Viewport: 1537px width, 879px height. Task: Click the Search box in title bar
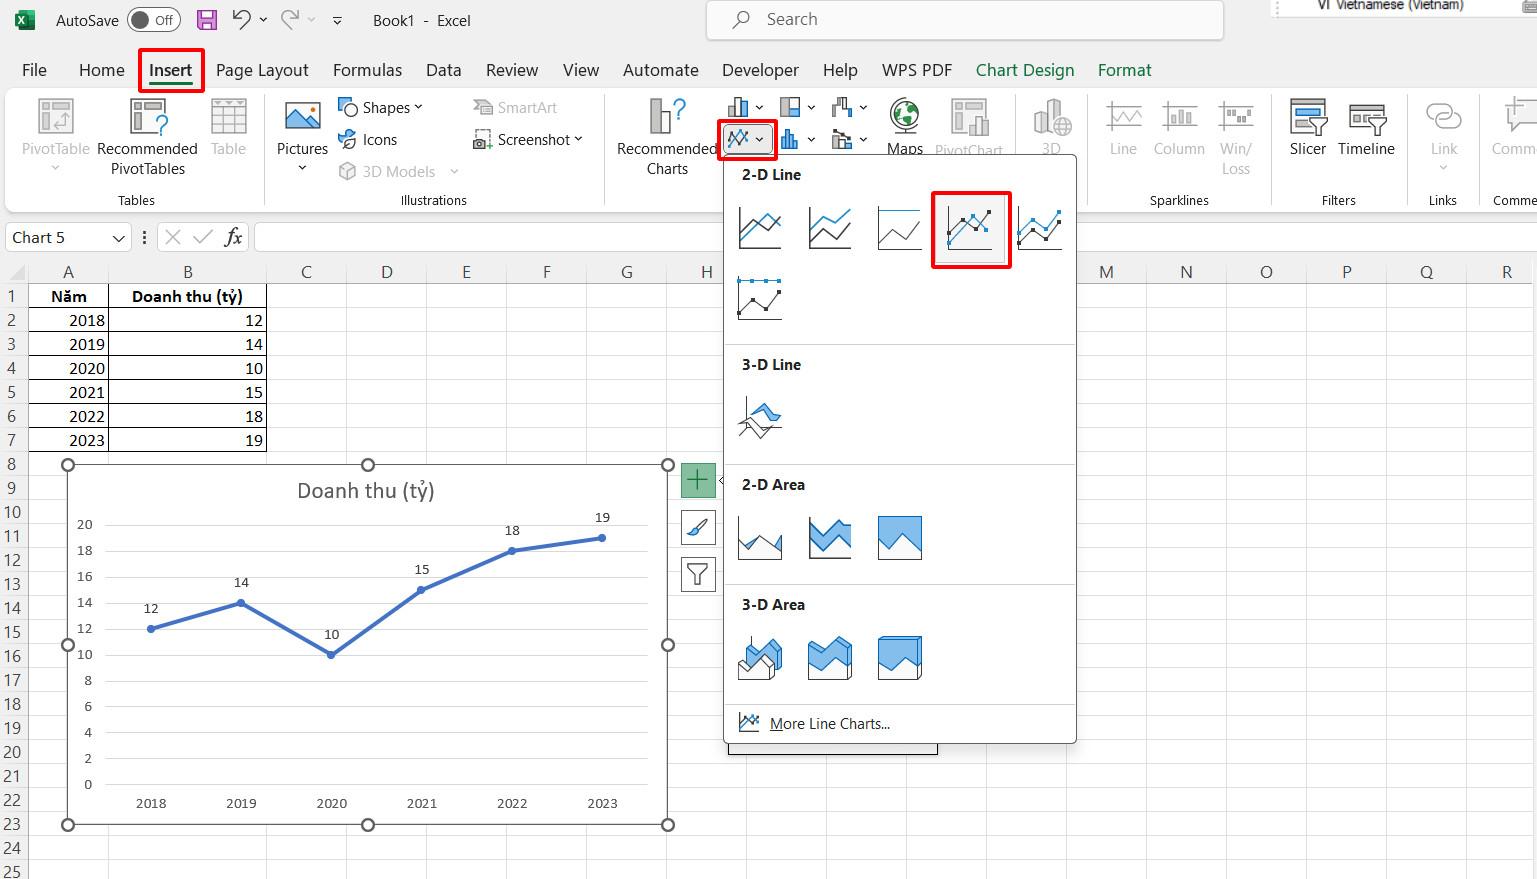click(x=965, y=20)
